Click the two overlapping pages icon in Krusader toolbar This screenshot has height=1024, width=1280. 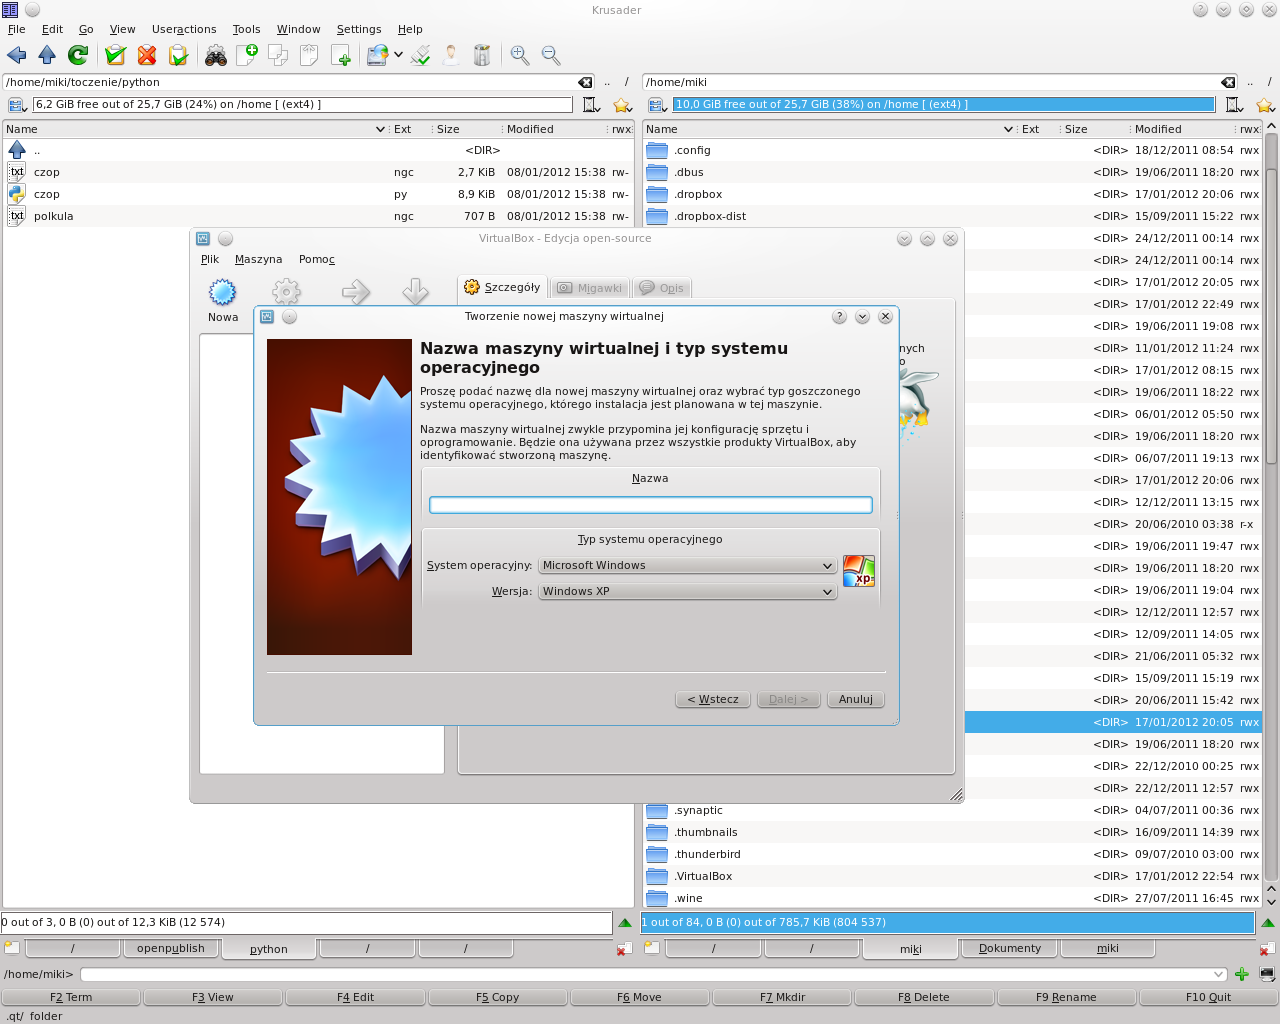coord(278,55)
